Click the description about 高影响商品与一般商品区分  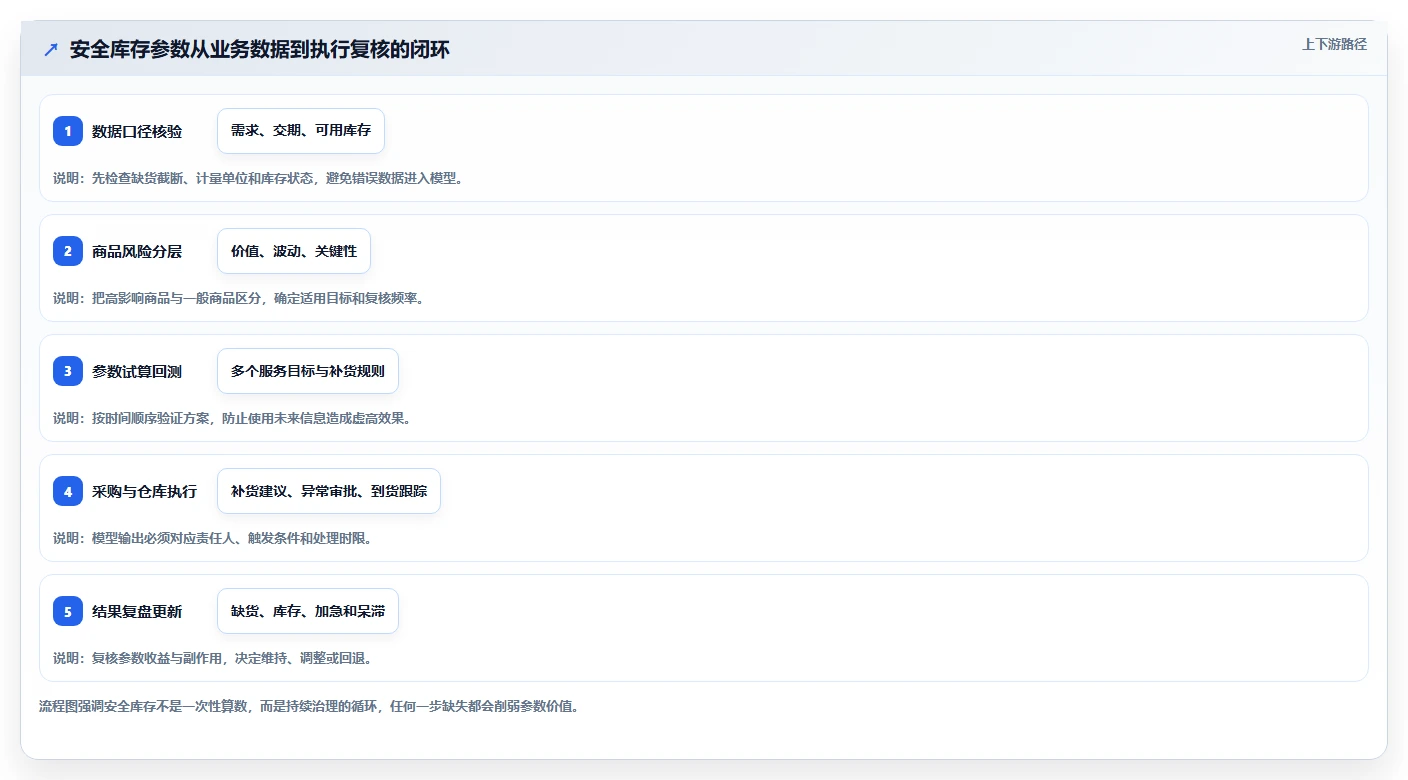239,298
